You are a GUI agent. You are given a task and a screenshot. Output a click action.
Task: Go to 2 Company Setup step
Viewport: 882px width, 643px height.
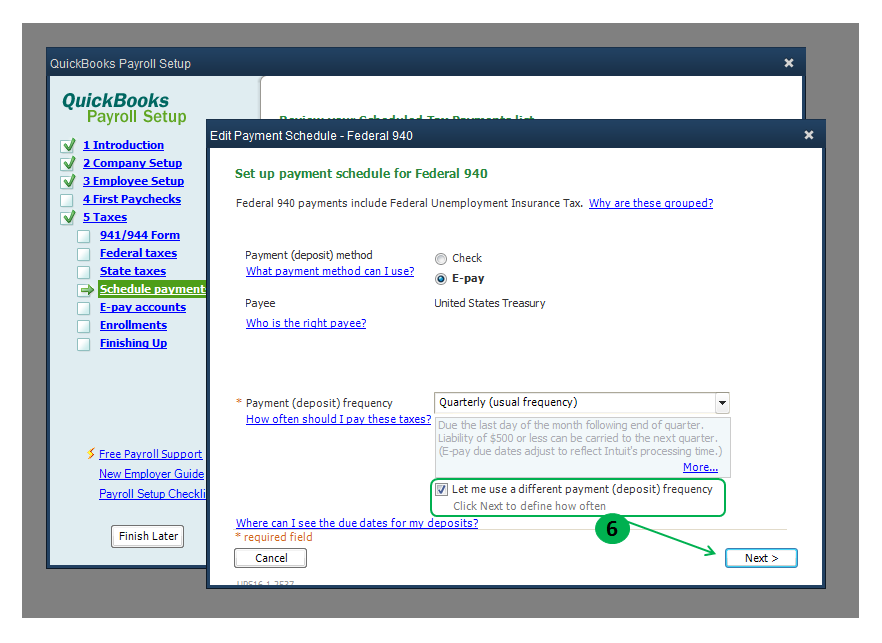pyautogui.click(x=132, y=163)
